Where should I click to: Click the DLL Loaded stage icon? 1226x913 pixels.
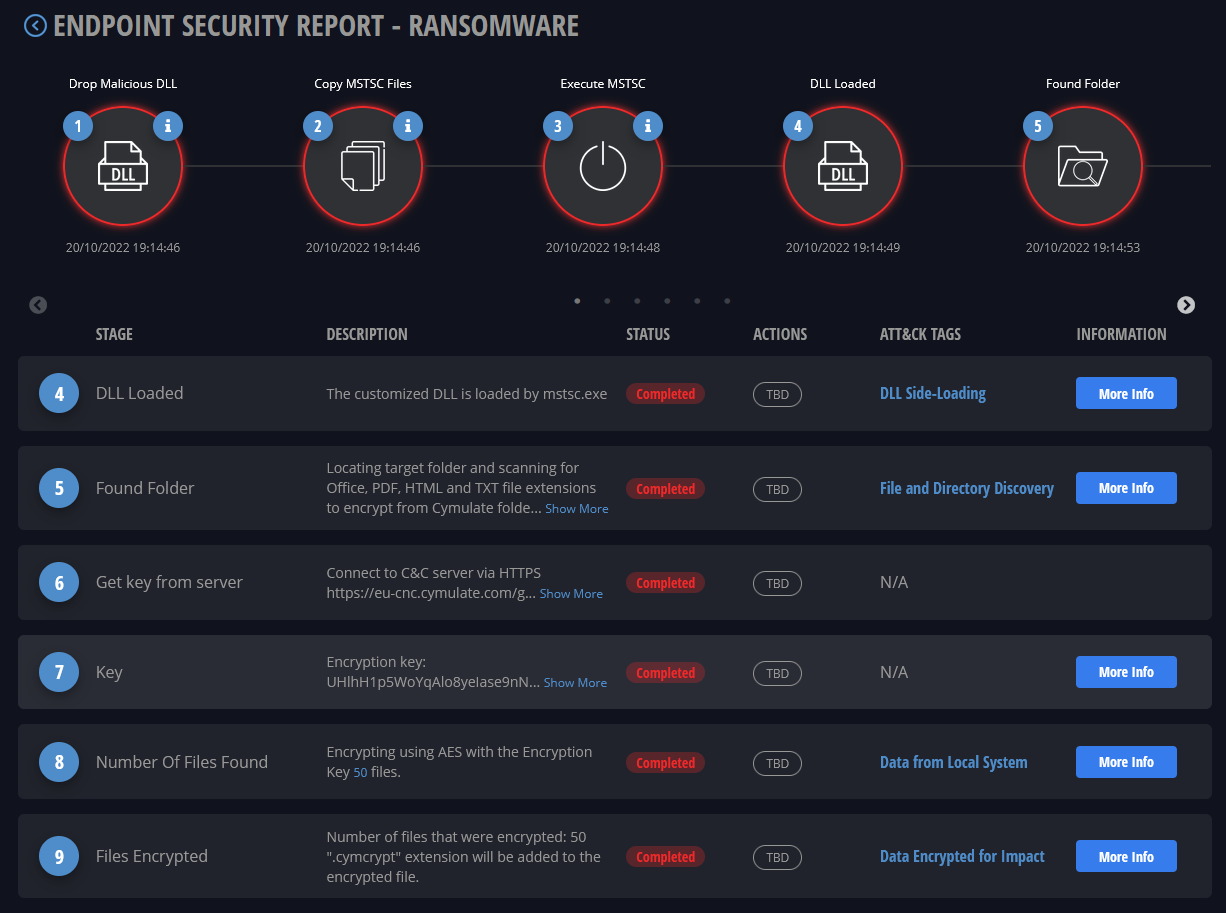(842, 165)
